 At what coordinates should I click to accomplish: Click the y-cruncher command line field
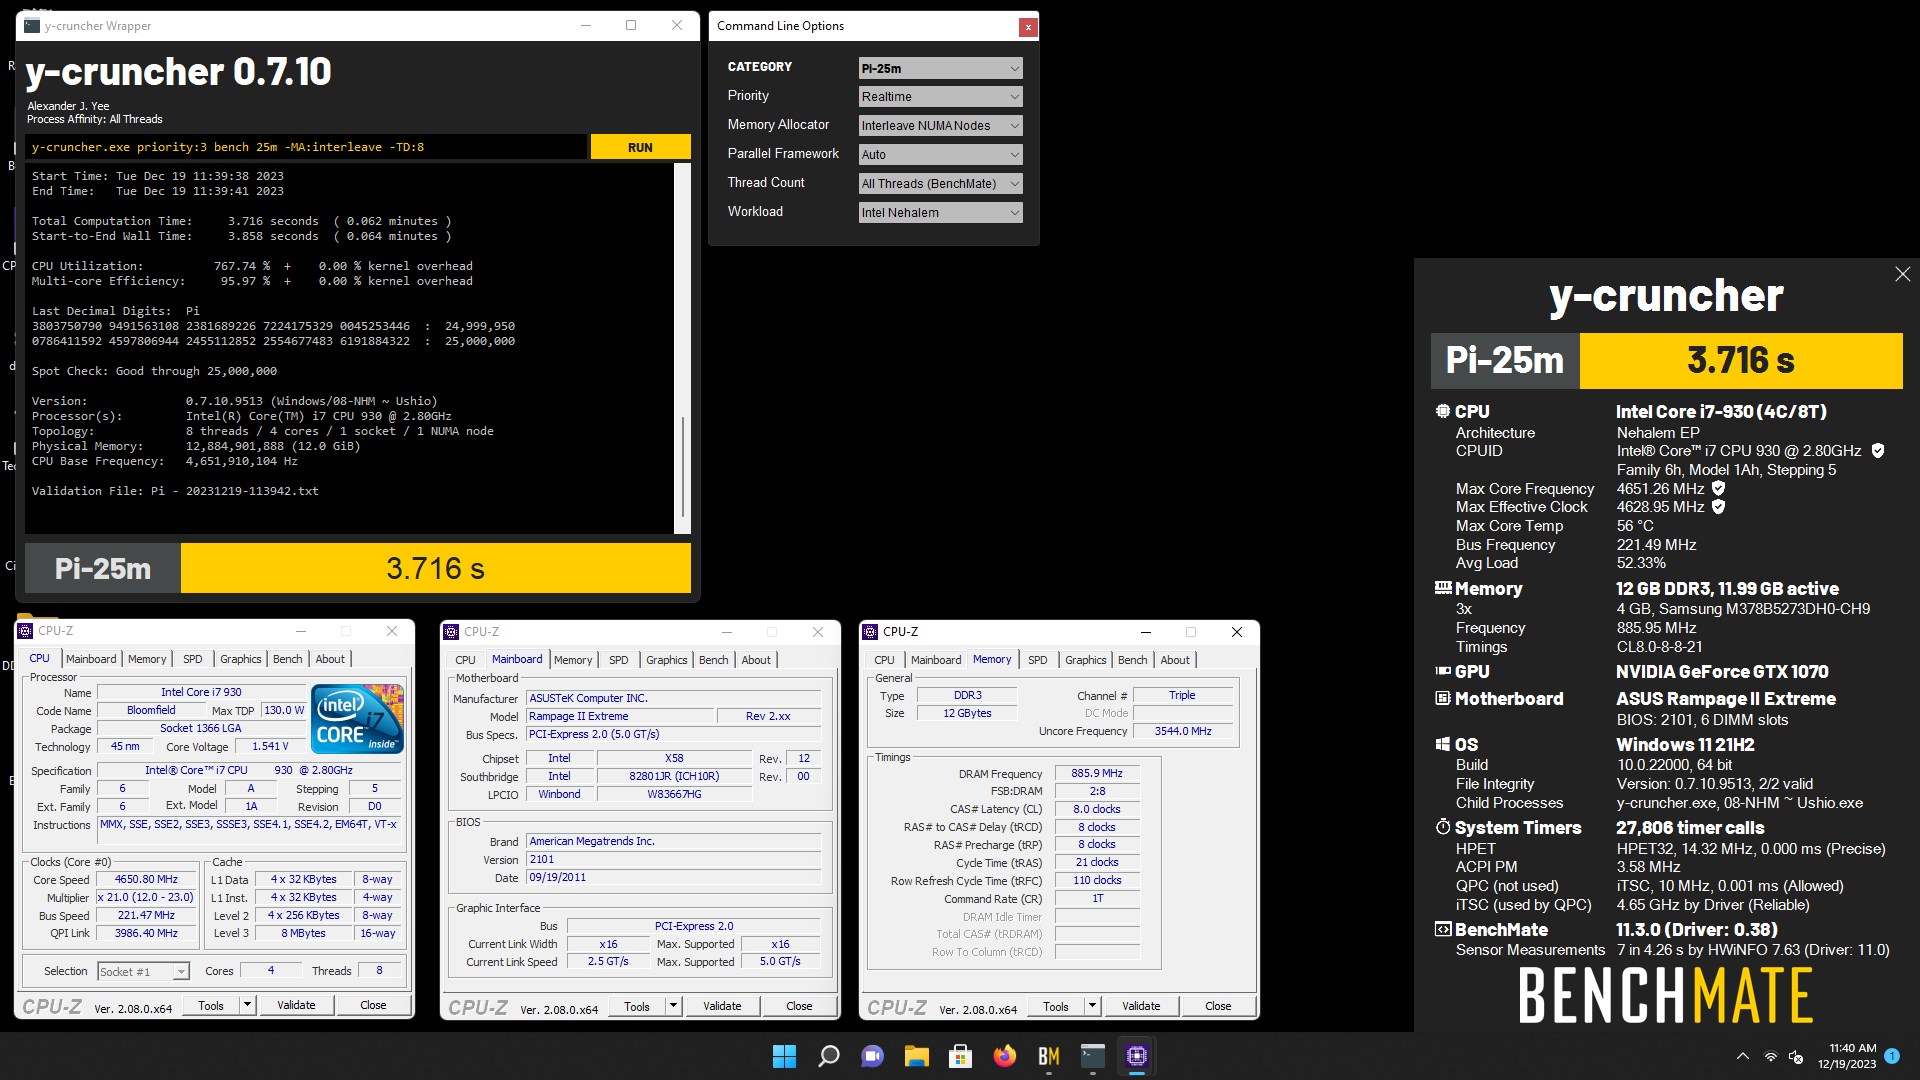[306, 147]
